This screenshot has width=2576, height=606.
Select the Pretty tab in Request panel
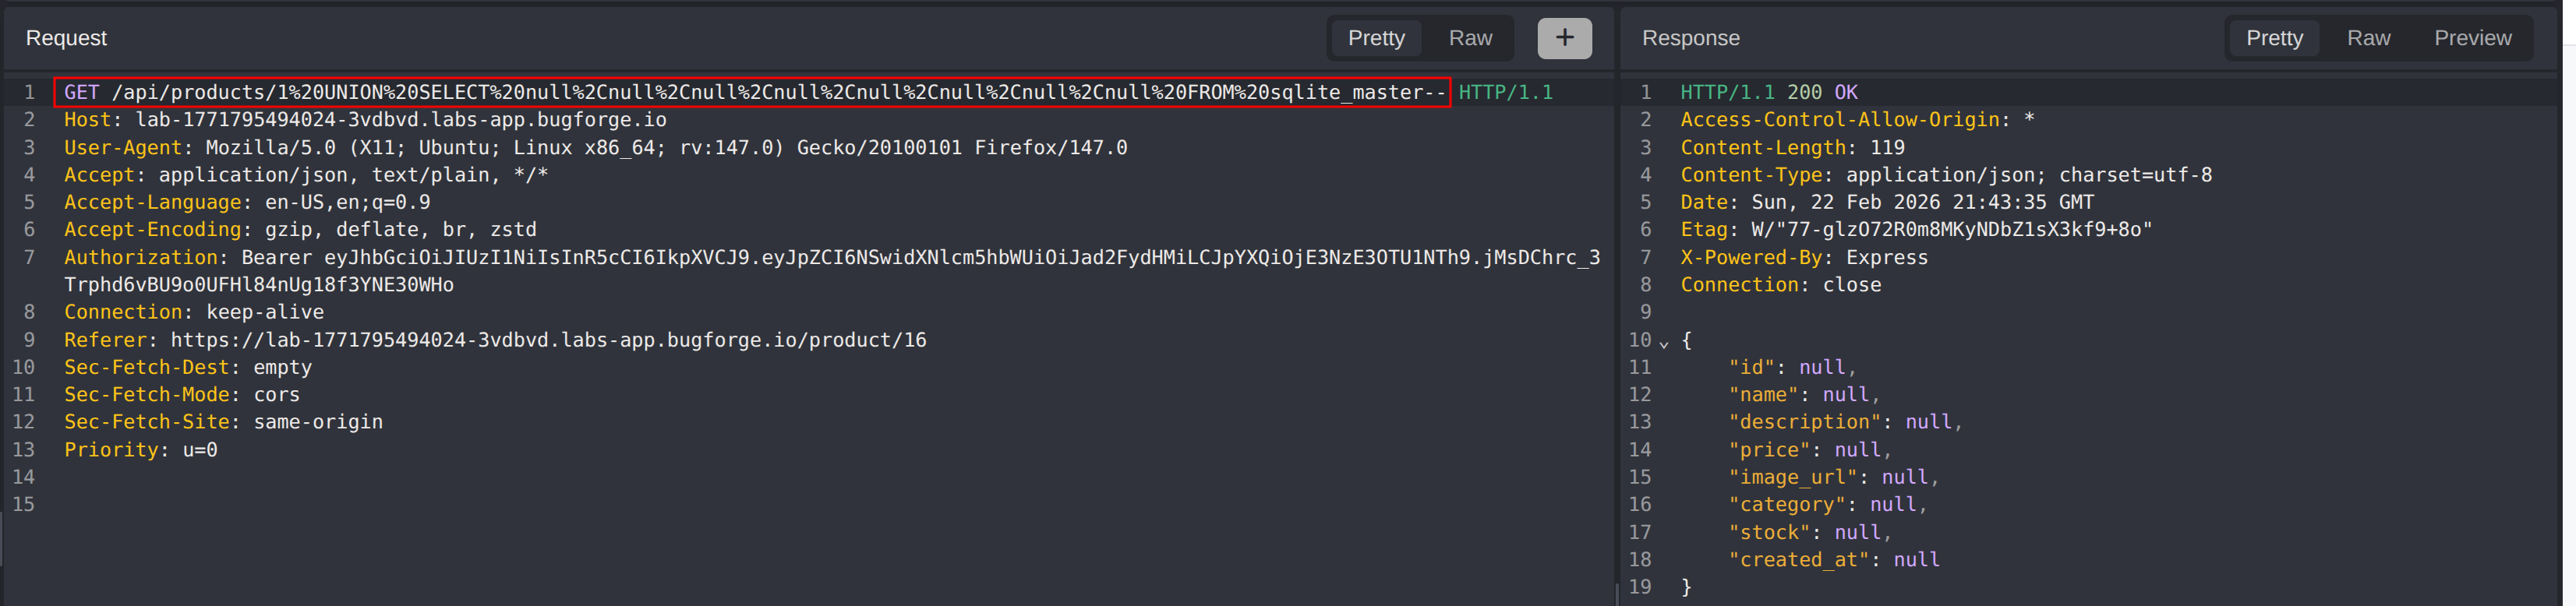click(x=1376, y=38)
